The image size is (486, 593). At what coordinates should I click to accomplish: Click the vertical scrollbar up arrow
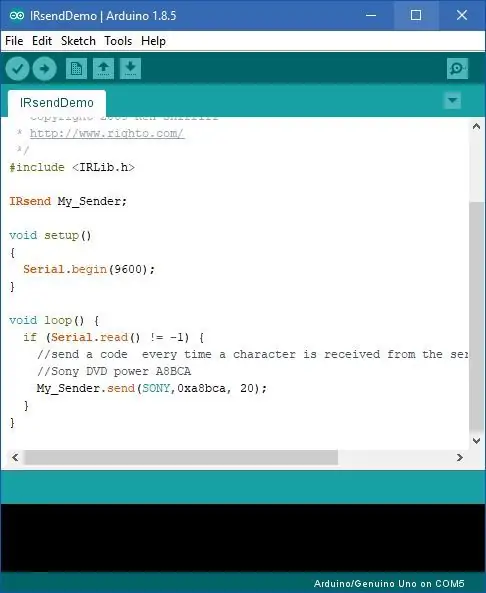point(477,127)
